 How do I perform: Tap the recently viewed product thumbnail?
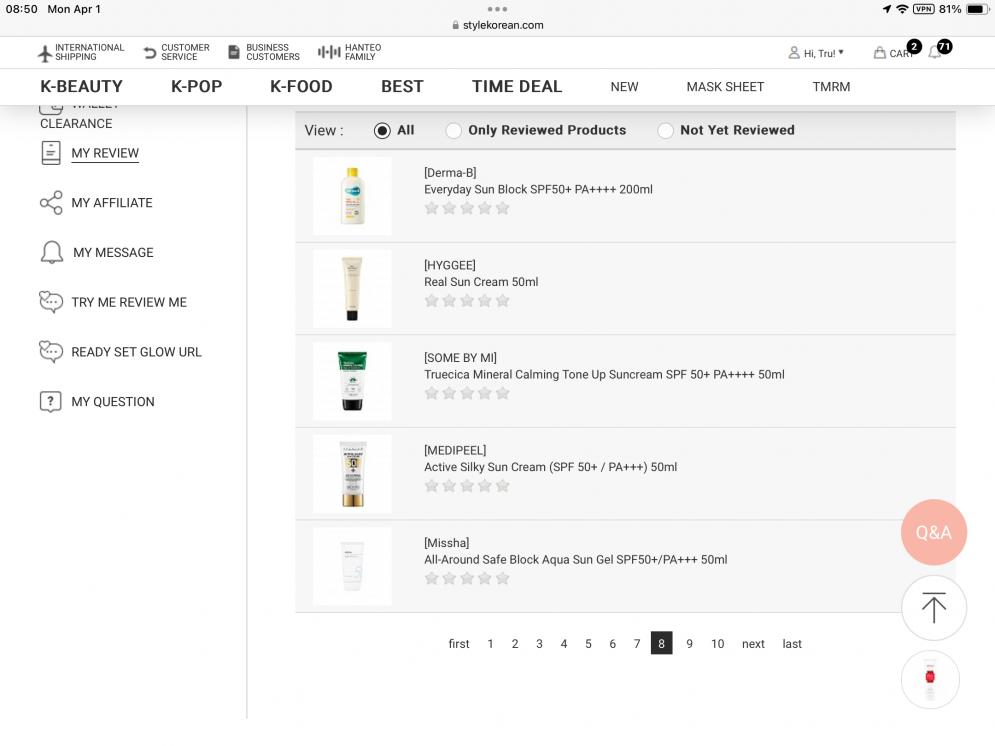pos(930,680)
